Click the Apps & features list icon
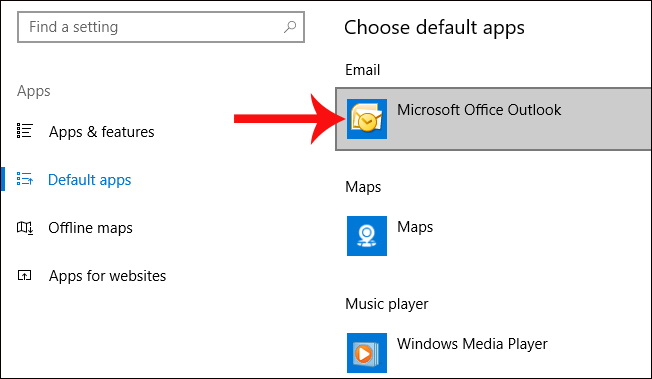 pyautogui.click(x=25, y=131)
